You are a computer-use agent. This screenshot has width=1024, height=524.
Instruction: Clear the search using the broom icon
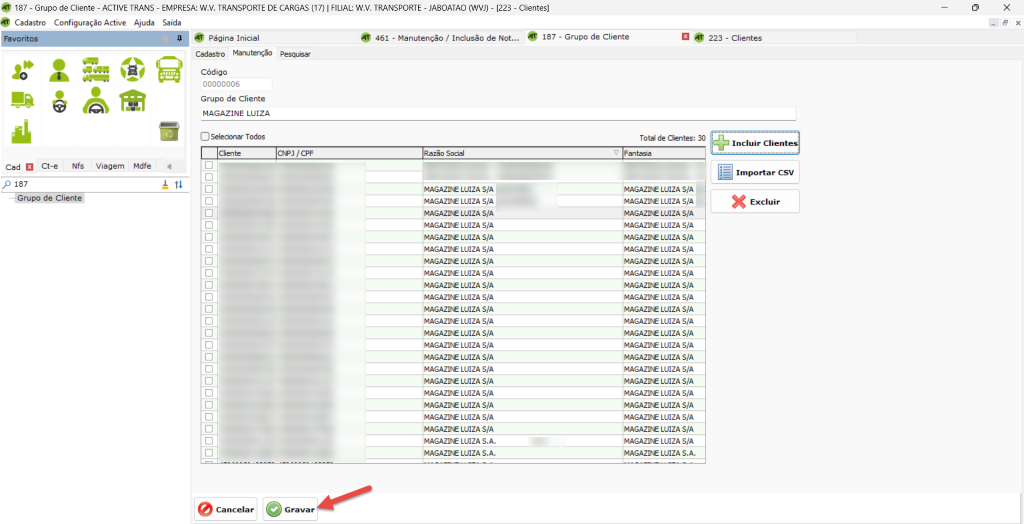click(x=166, y=185)
